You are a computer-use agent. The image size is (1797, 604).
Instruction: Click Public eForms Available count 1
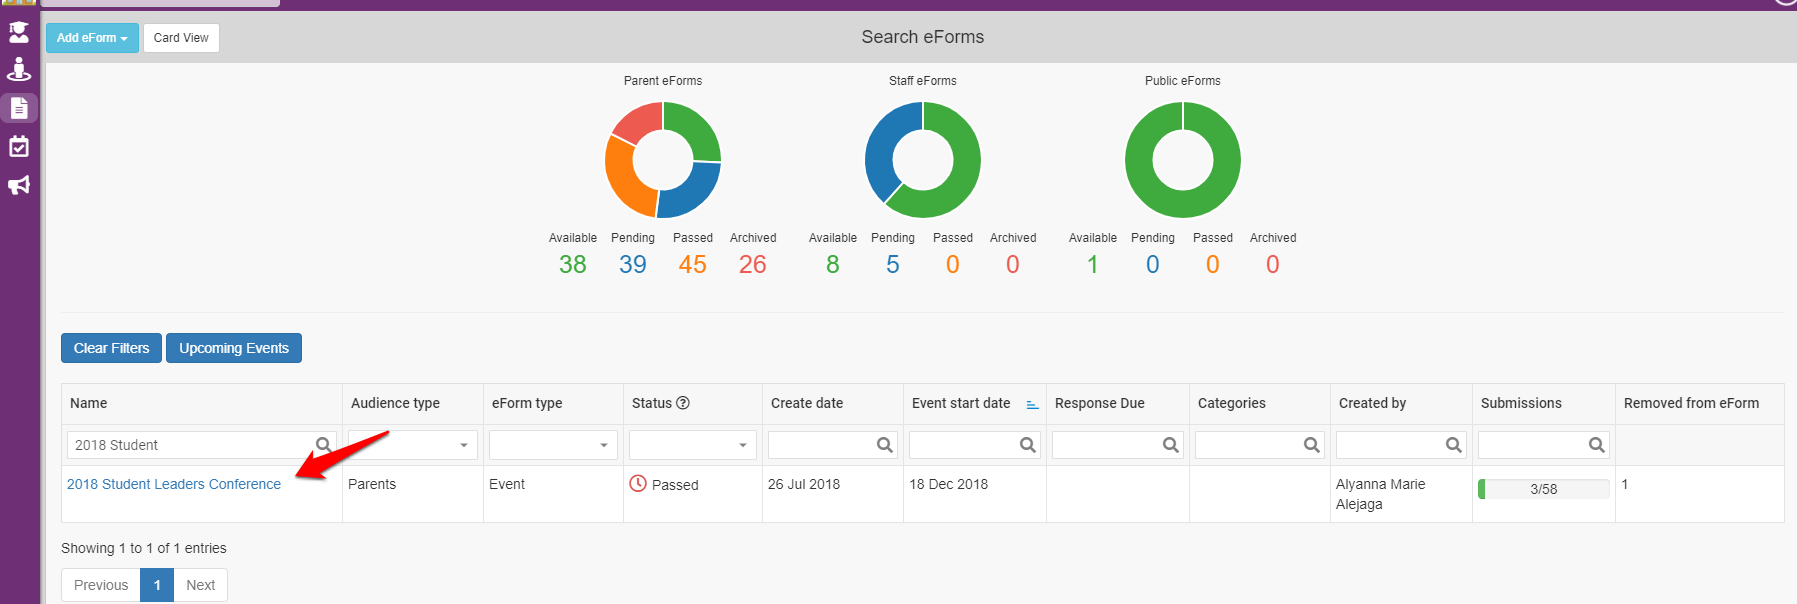[x=1093, y=264]
